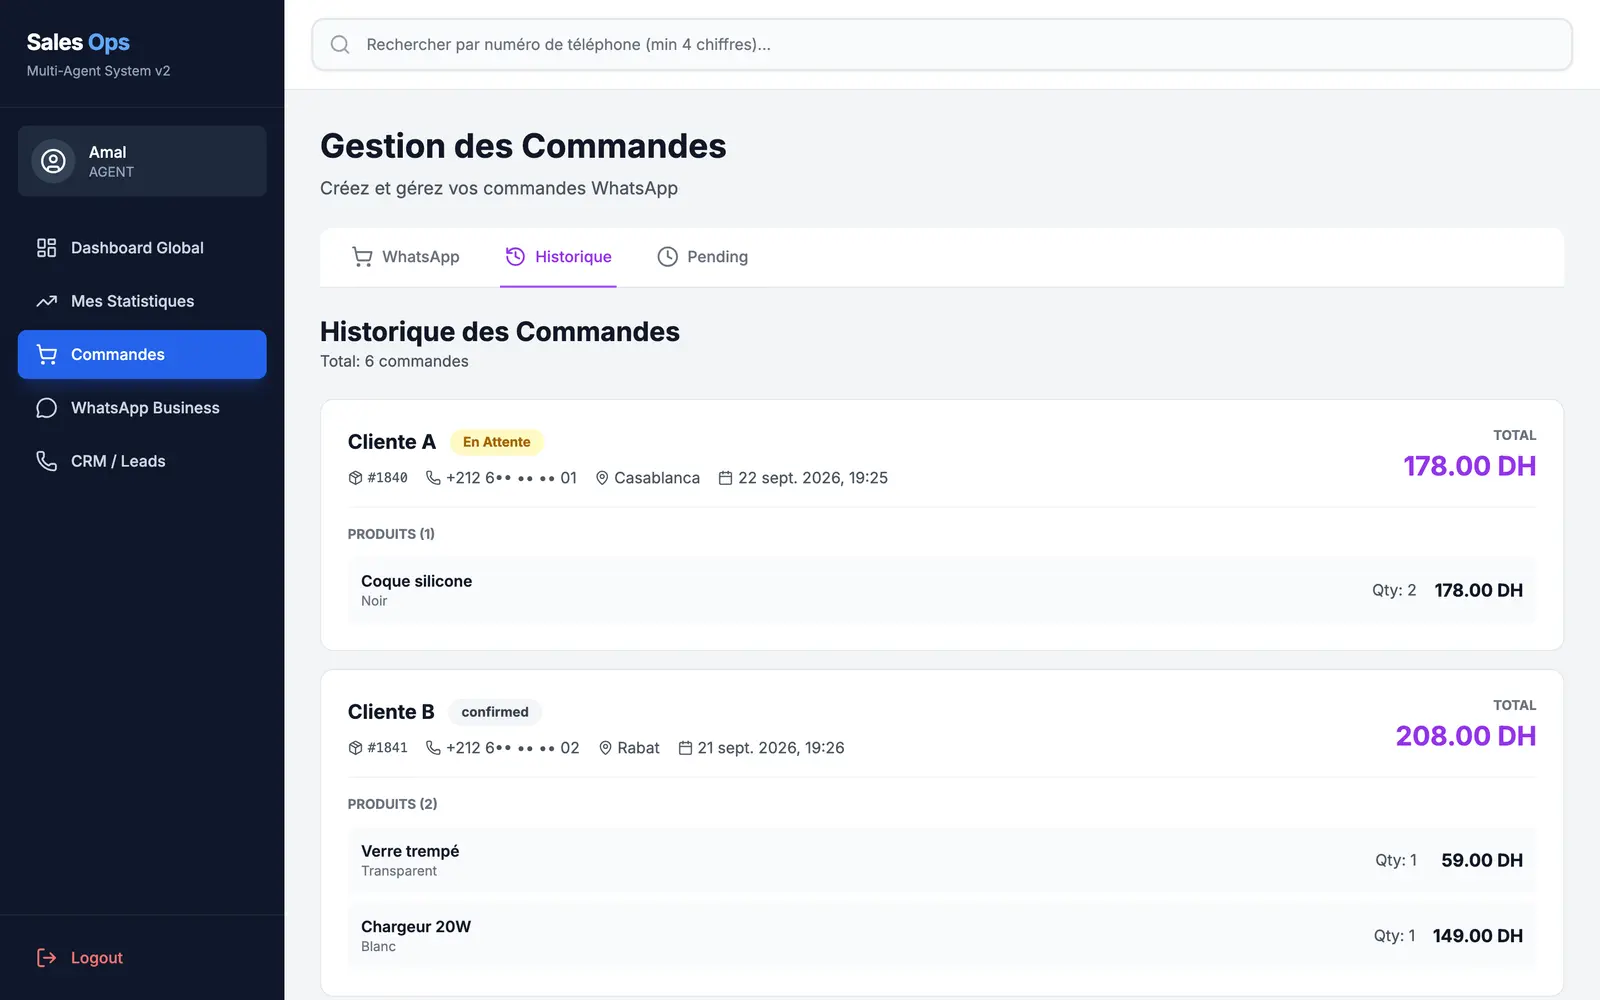
Task: Click calendar icon beside 22 sept. 2026
Action: tap(726, 478)
